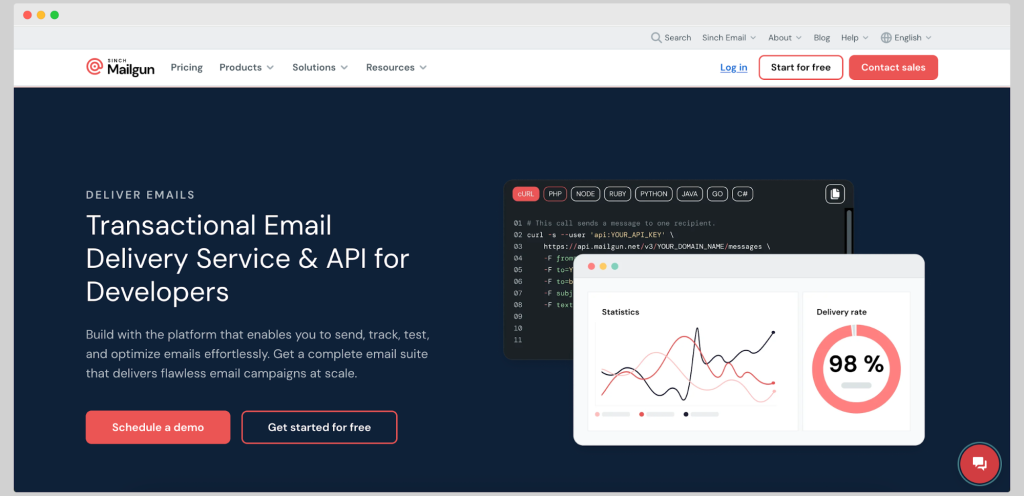The width and height of the screenshot is (1024, 496).
Task: Copy code with the clipboard icon
Action: 835,194
